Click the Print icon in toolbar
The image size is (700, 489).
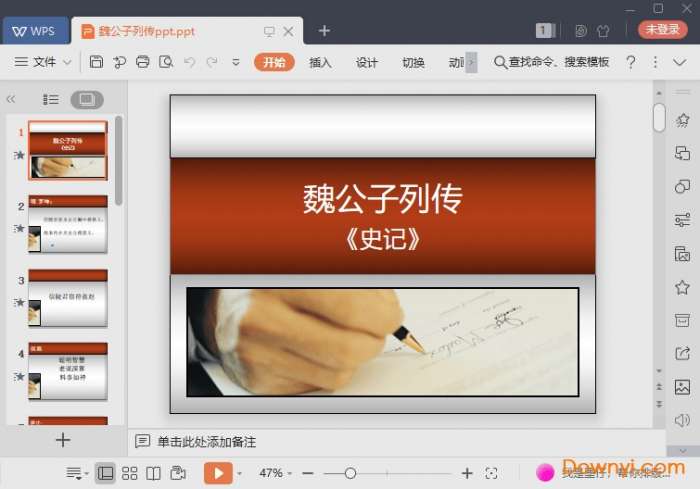click(142, 62)
